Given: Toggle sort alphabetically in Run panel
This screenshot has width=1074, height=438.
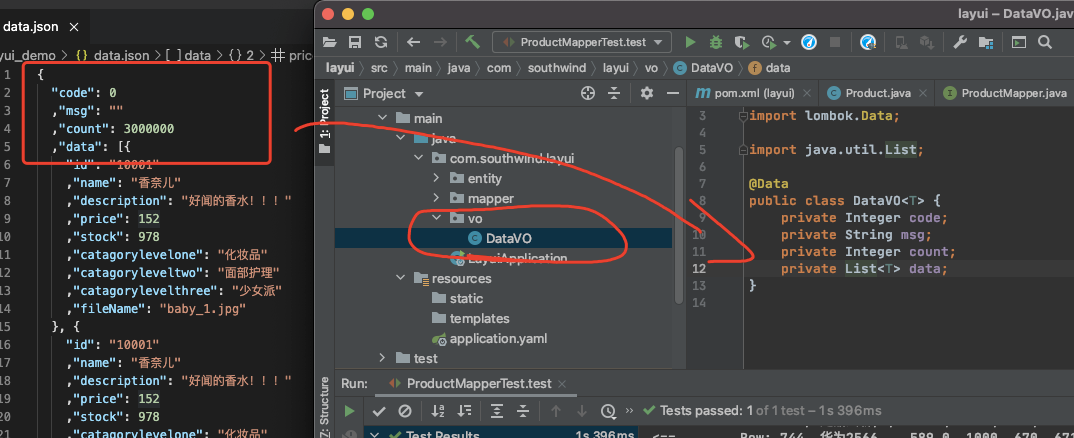Looking at the screenshot, I should [438, 411].
